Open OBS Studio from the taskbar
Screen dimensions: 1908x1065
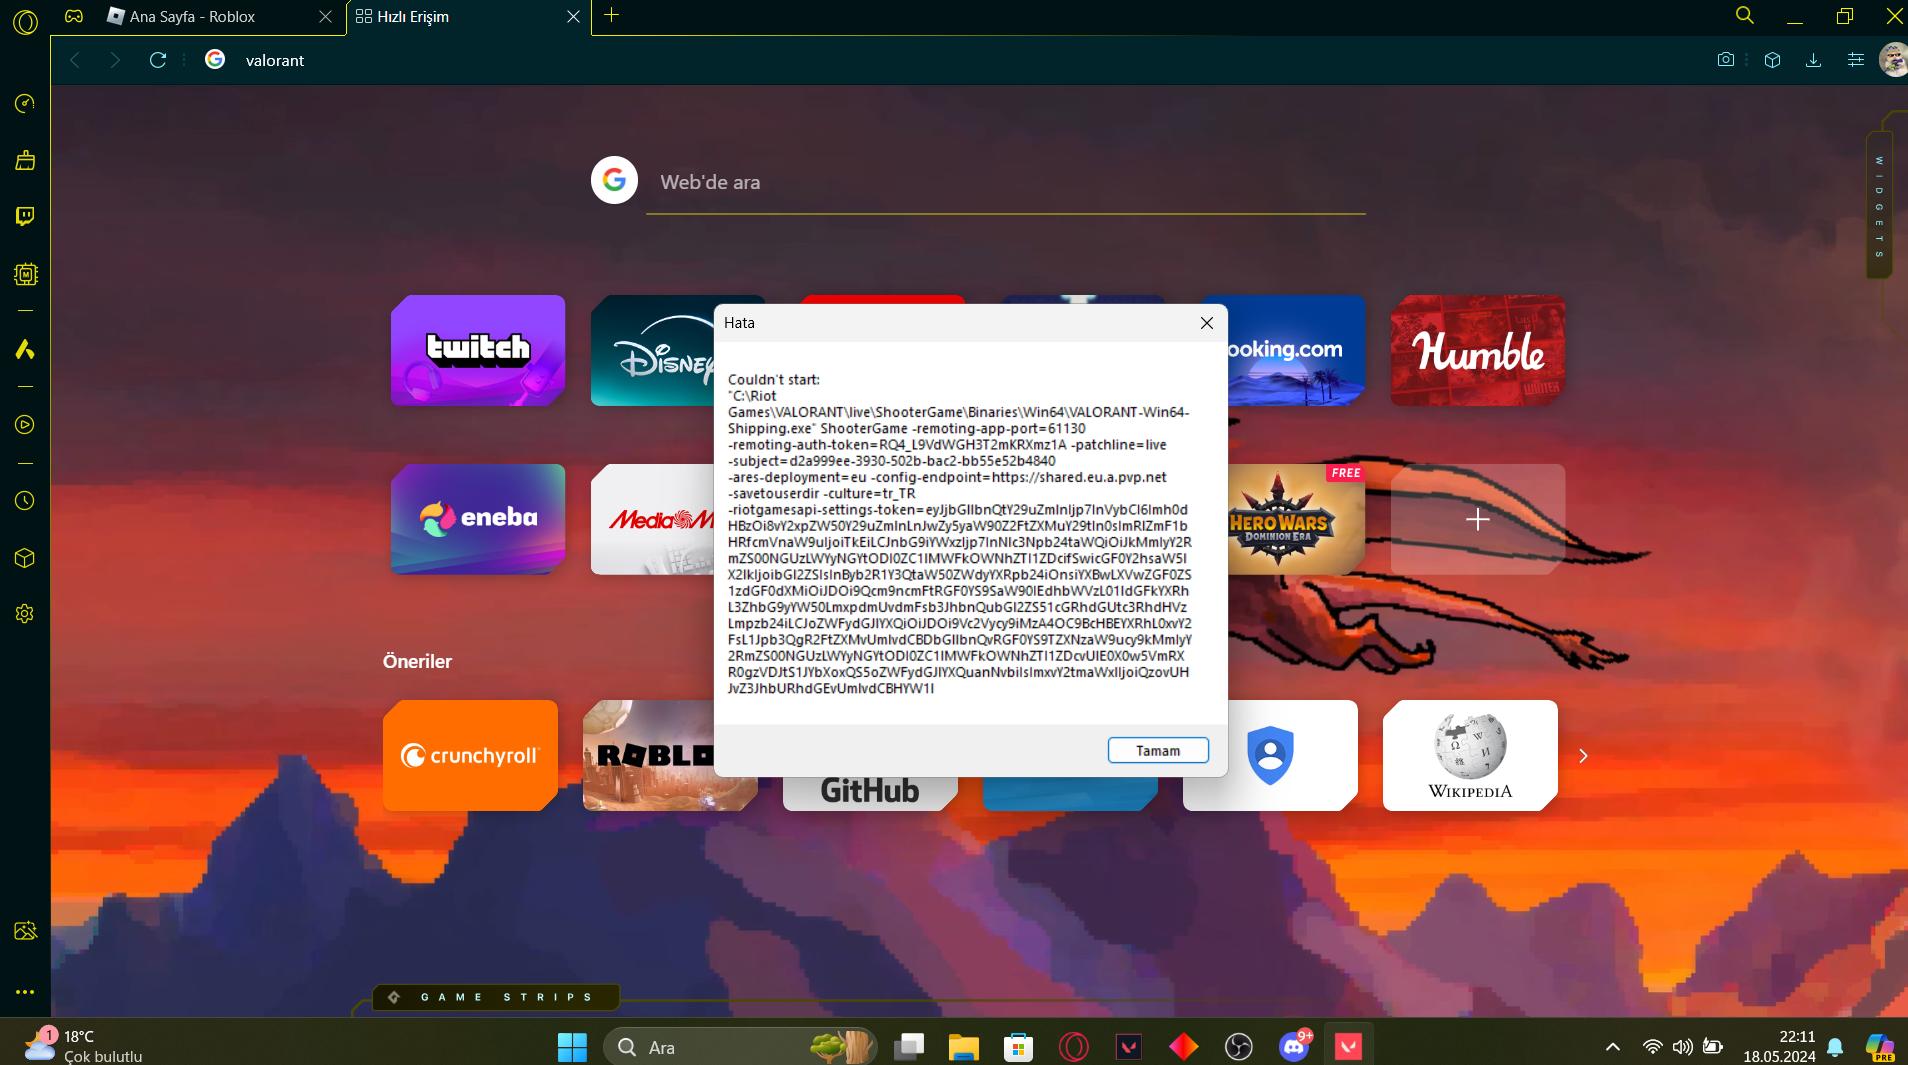pyautogui.click(x=1238, y=1047)
